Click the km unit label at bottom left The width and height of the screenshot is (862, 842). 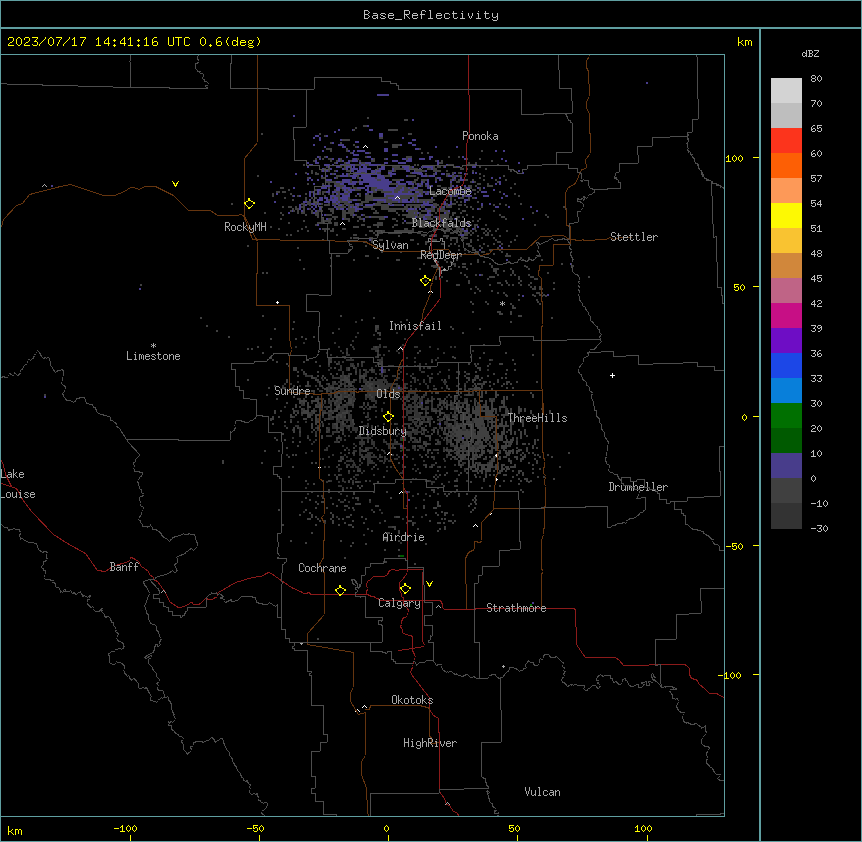coord(15,830)
